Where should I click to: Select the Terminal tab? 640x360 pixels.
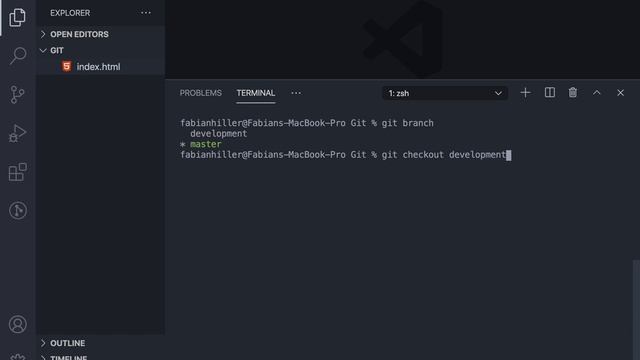coord(256,93)
